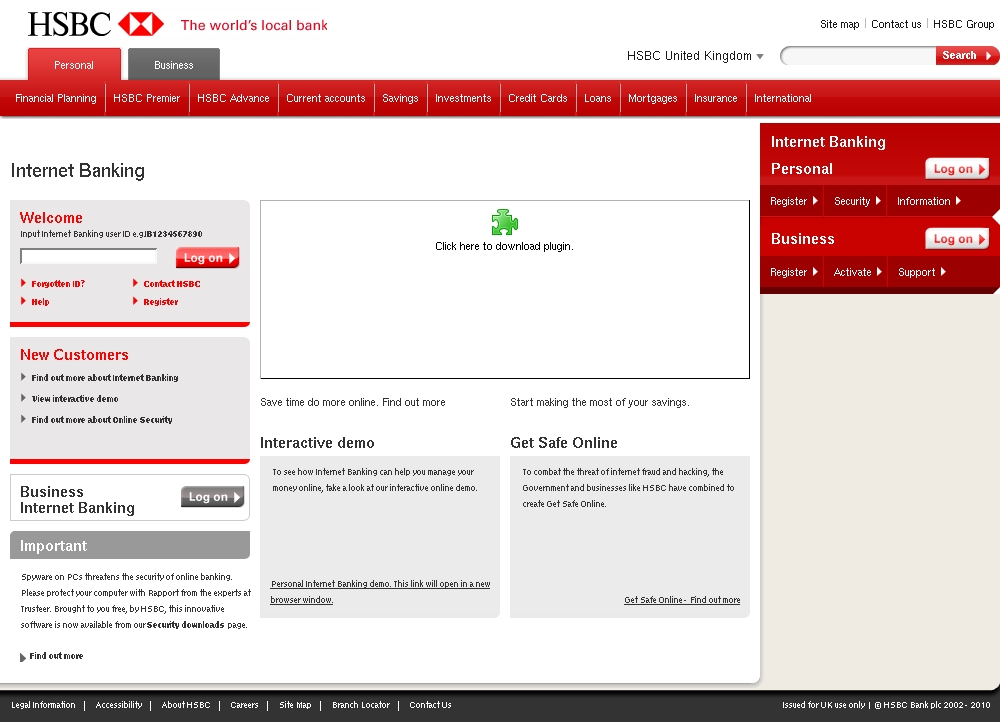Open Contact Us in the footer
This screenshot has height=722, width=1000.
click(x=430, y=705)
